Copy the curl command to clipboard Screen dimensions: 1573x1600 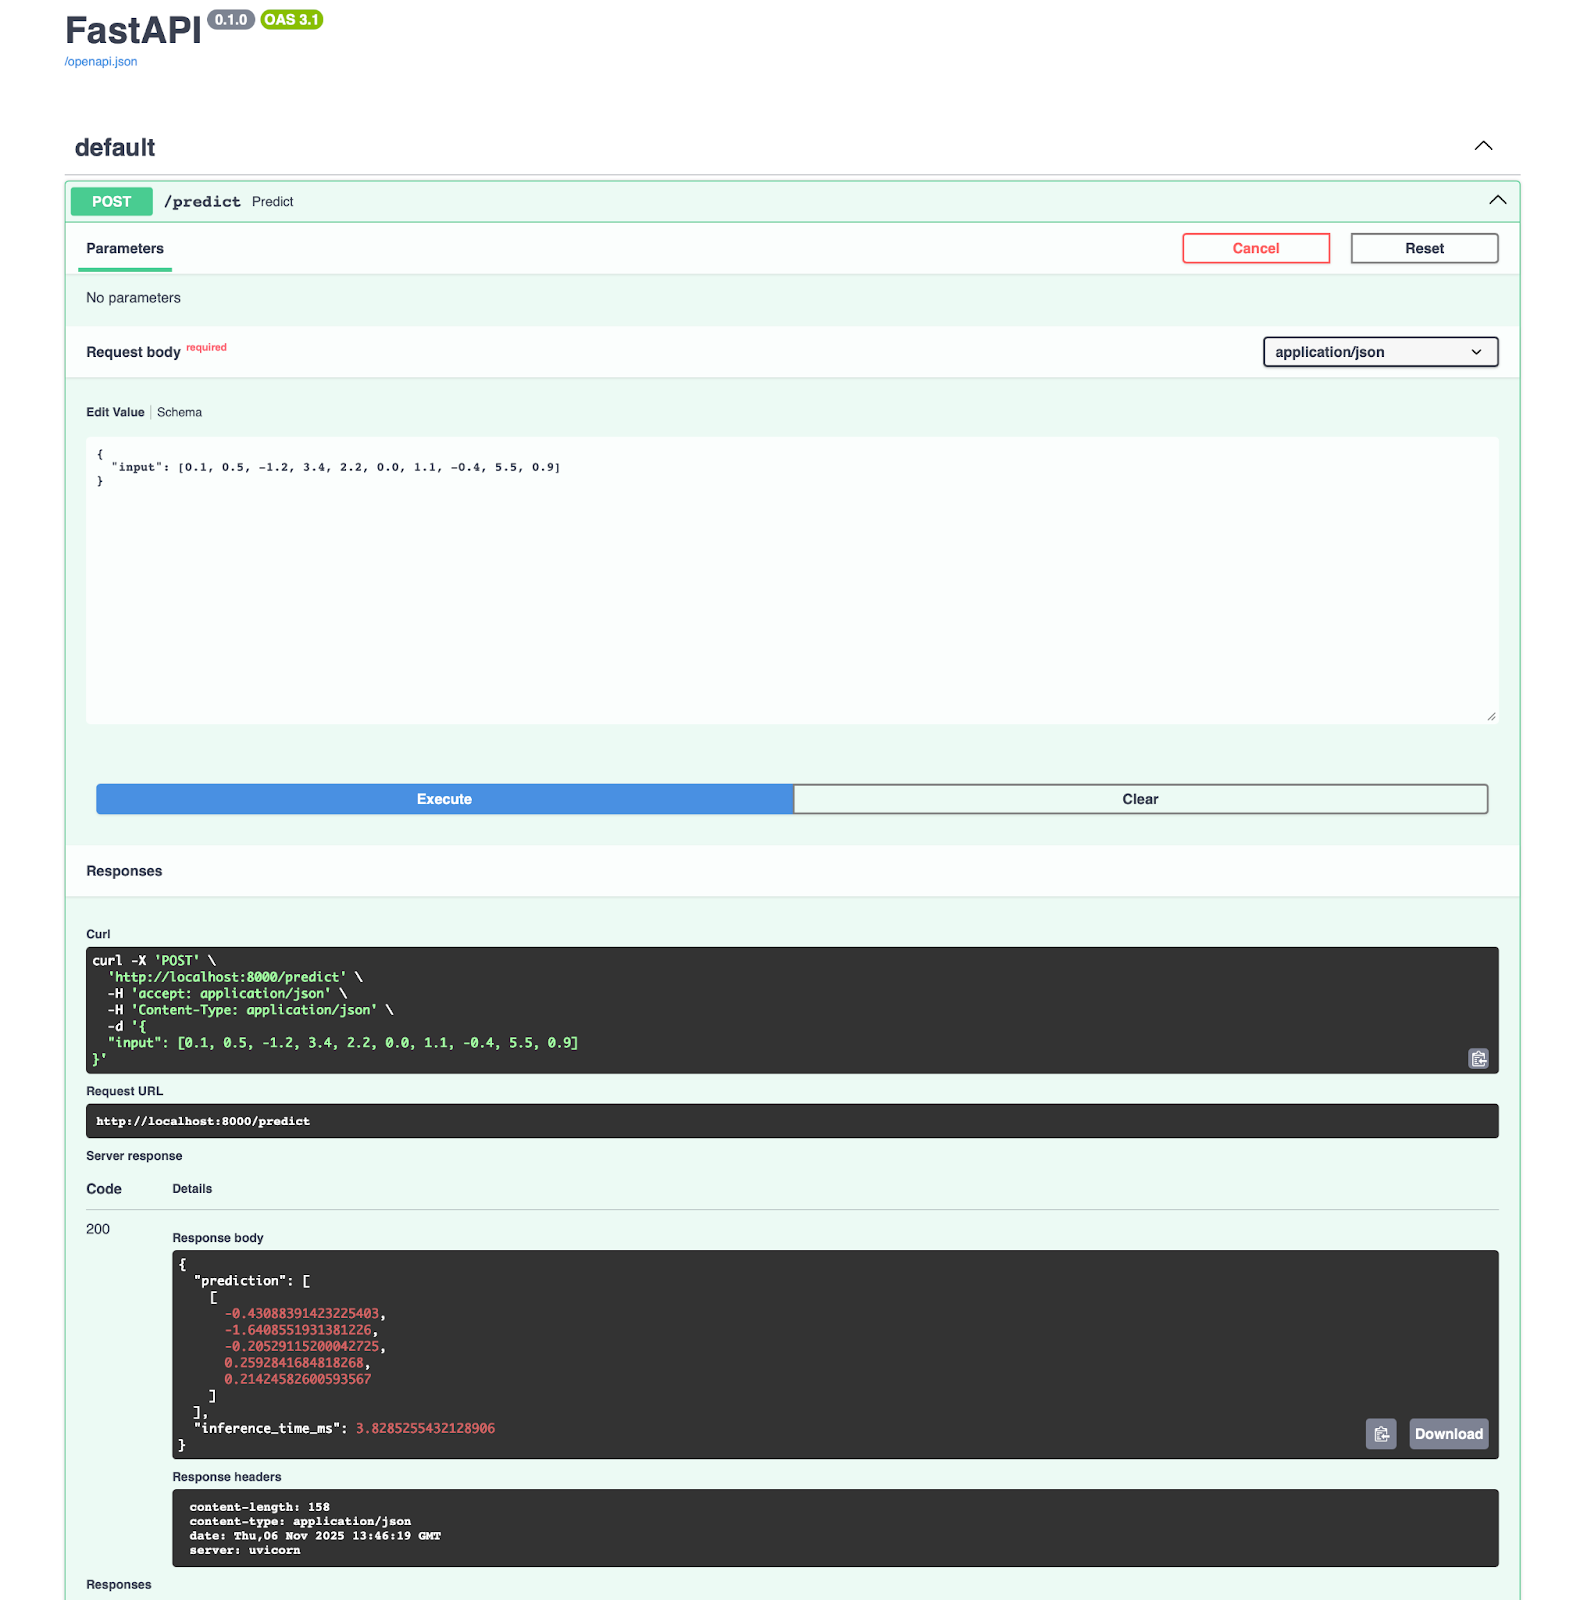(x=1478, y=1058)
